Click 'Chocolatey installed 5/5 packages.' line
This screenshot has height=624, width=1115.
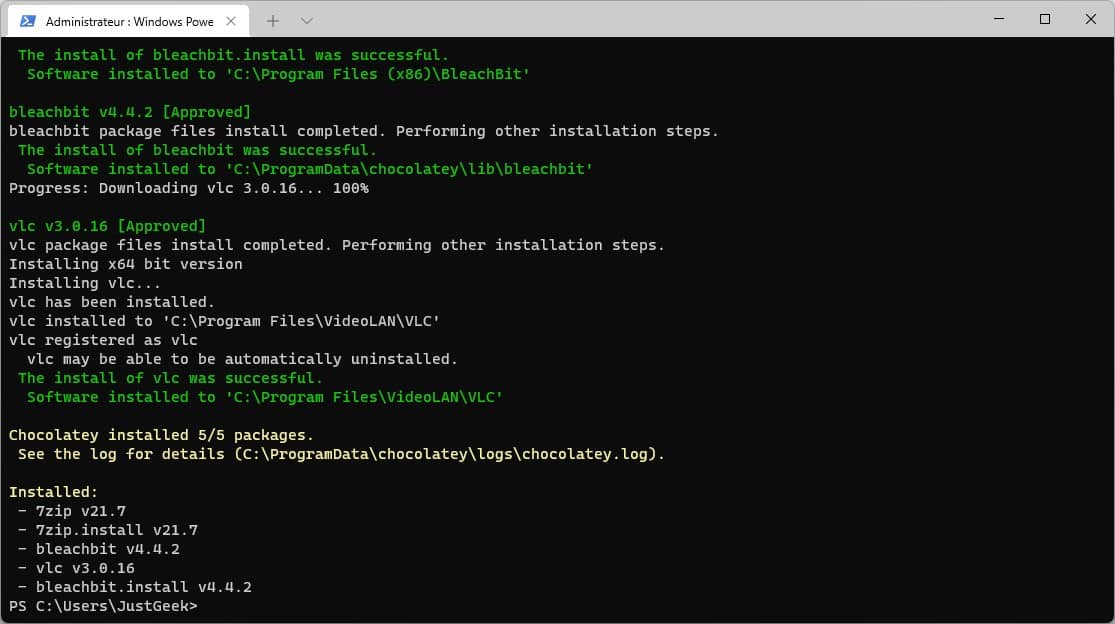[x=161, y=435]
